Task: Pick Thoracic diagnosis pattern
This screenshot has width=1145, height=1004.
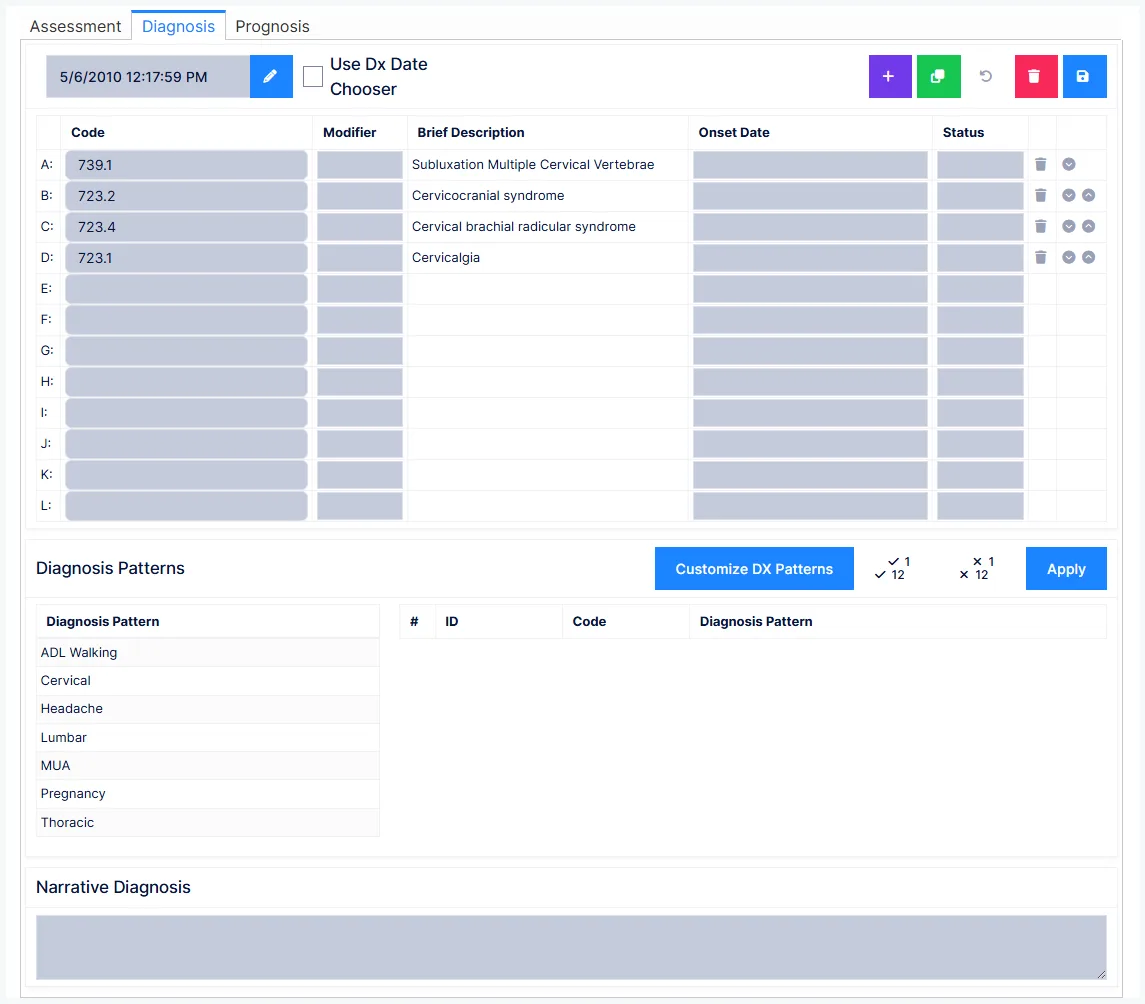Action: pos(207,822)
